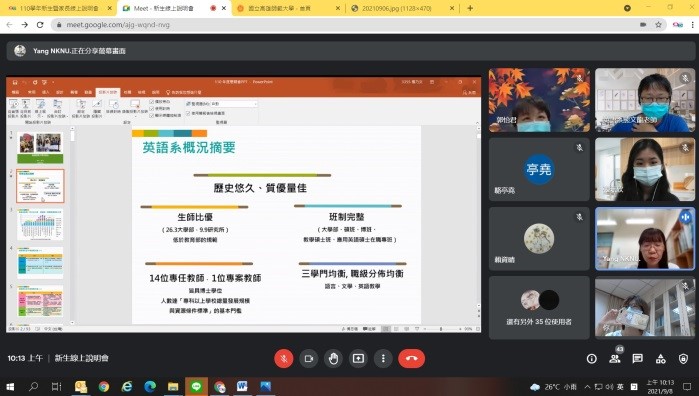
Task: Open the present screen button
Action: coord(358,359)
